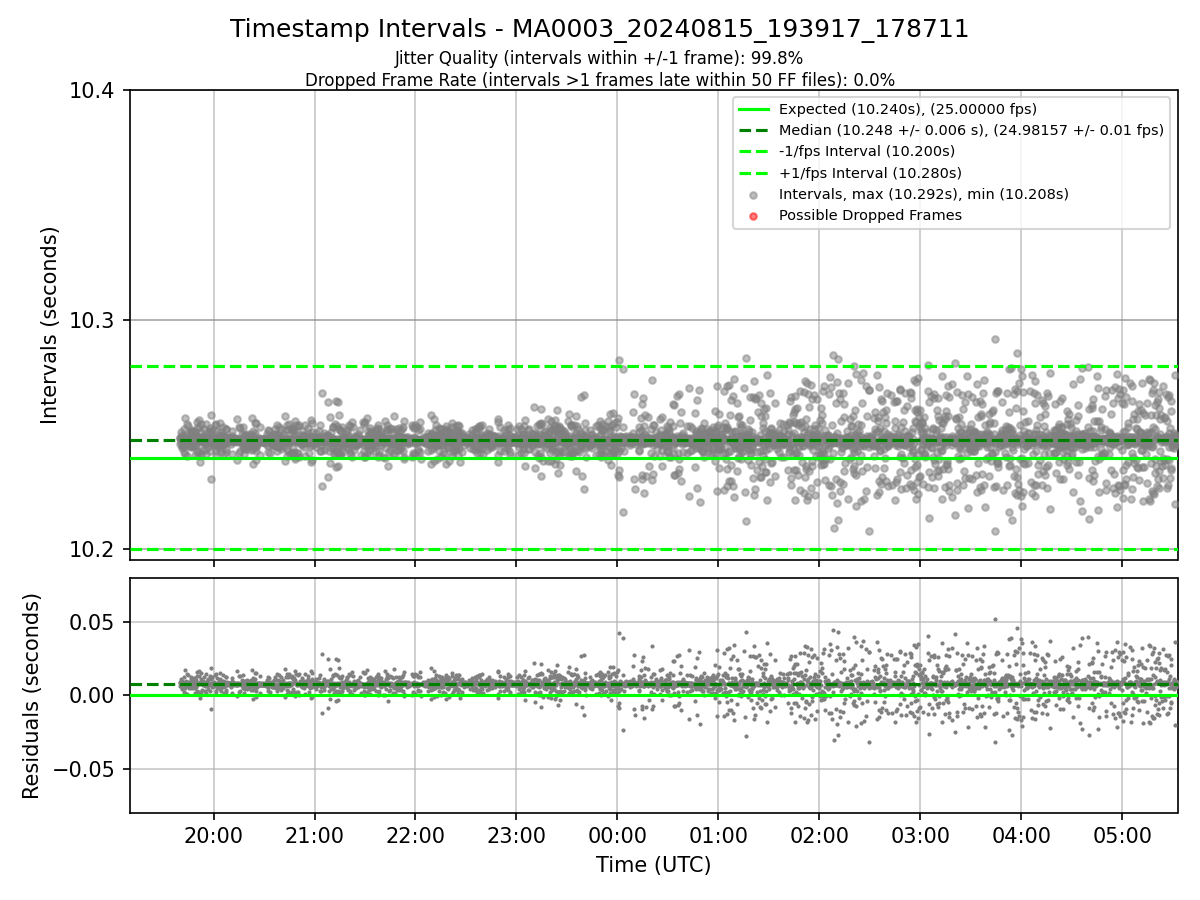Click the x-axis tick label '20:00'
This screenshot has height=900, width=1200.
(213, 836)
